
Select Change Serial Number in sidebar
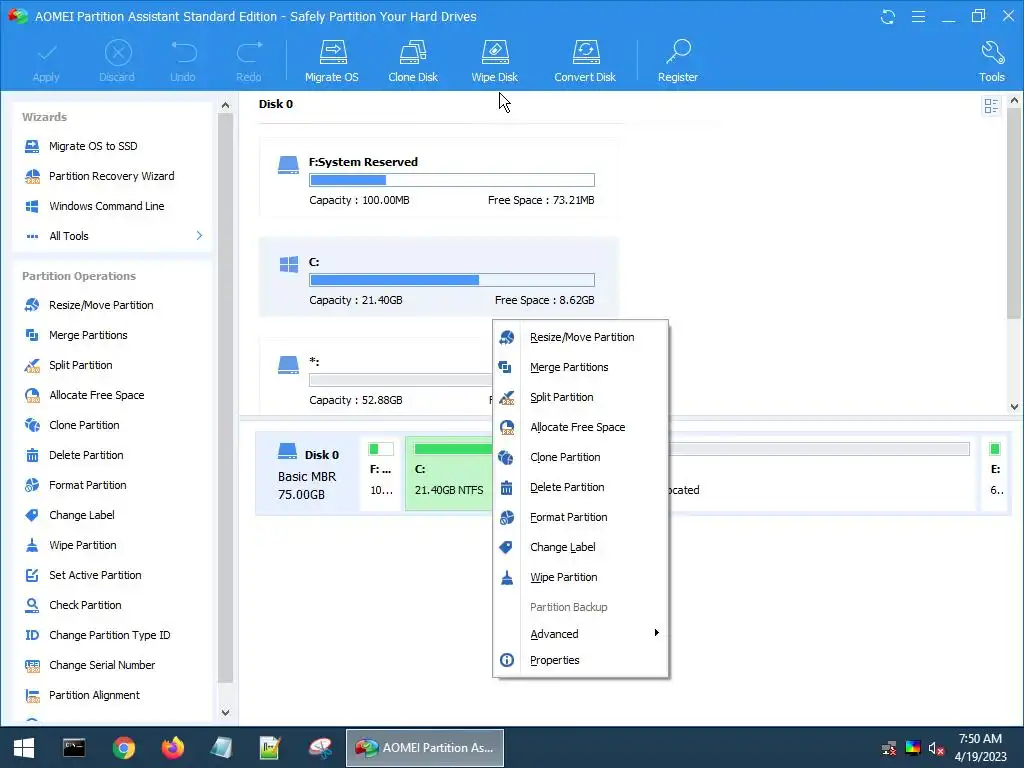(x=89, y=665)
